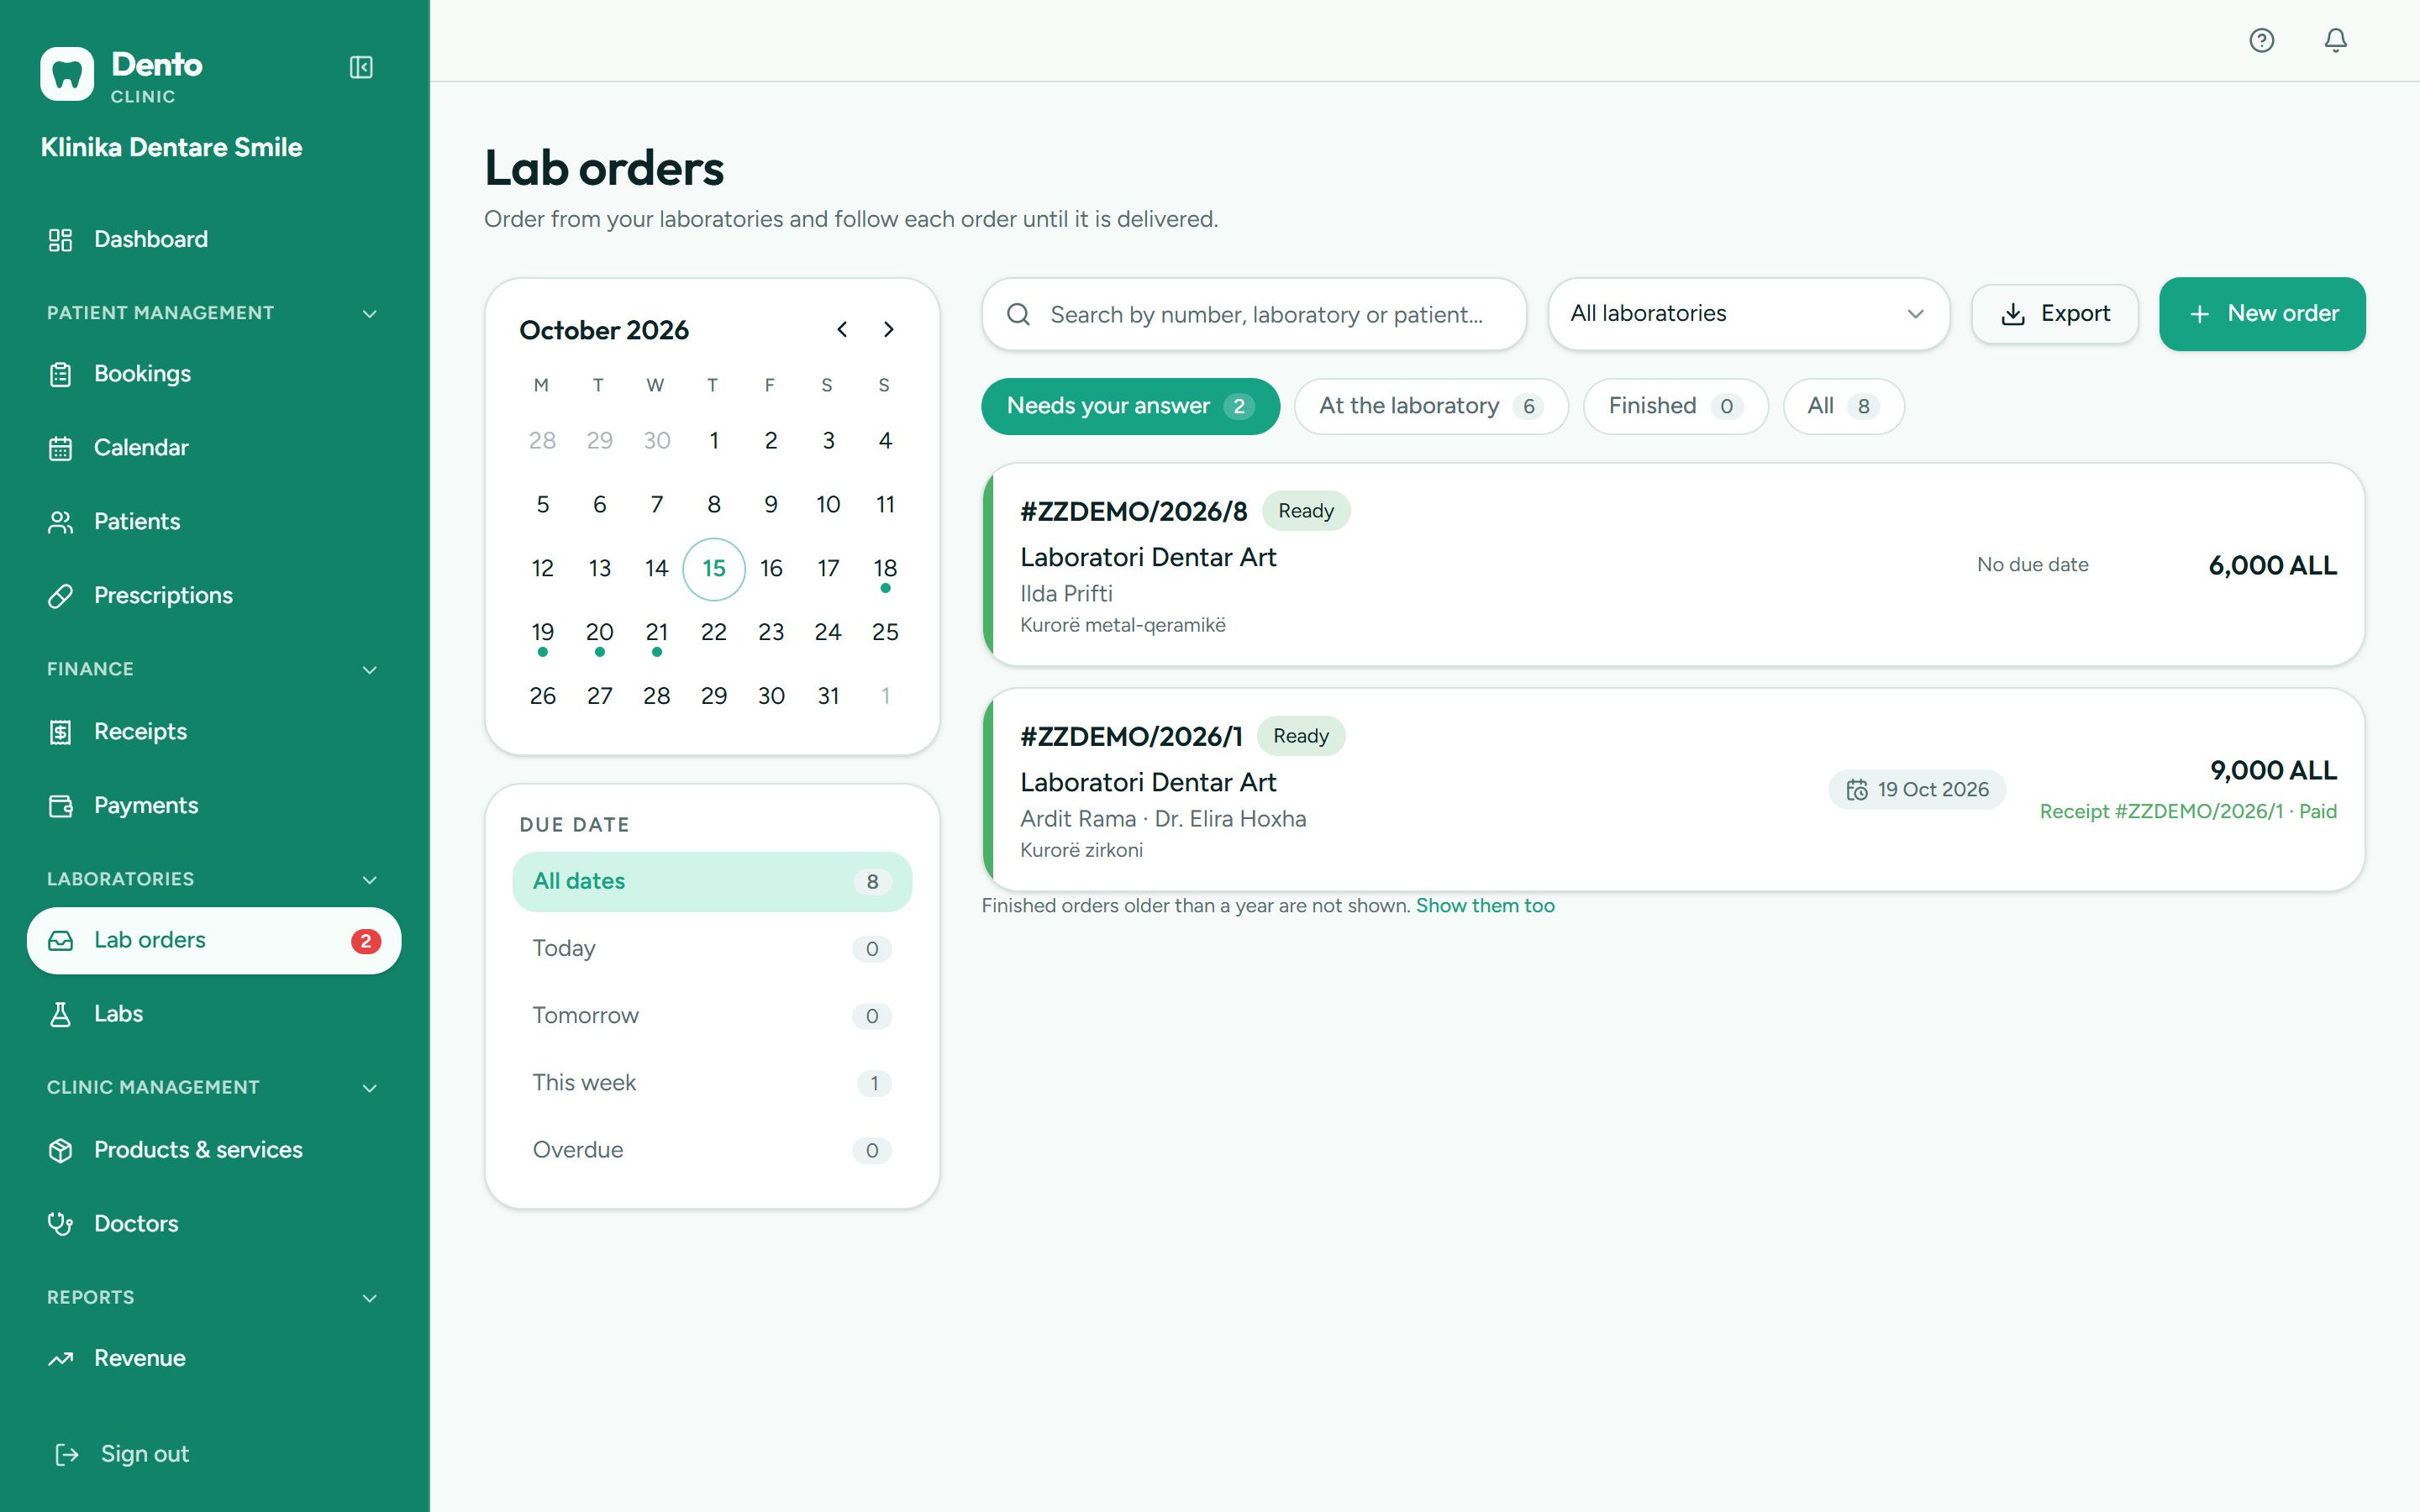Image resolution: width=2420 pixels, height=1512 pixels.
Task: Click the Dento tooth logo
Action: pyautogui.click(x=67, y=74)
